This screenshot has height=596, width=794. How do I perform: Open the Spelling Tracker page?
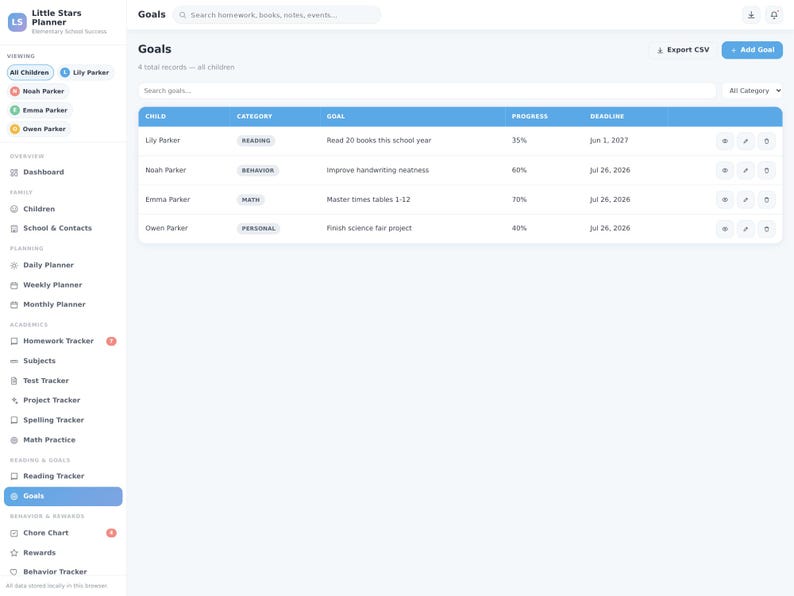point(63,420)
